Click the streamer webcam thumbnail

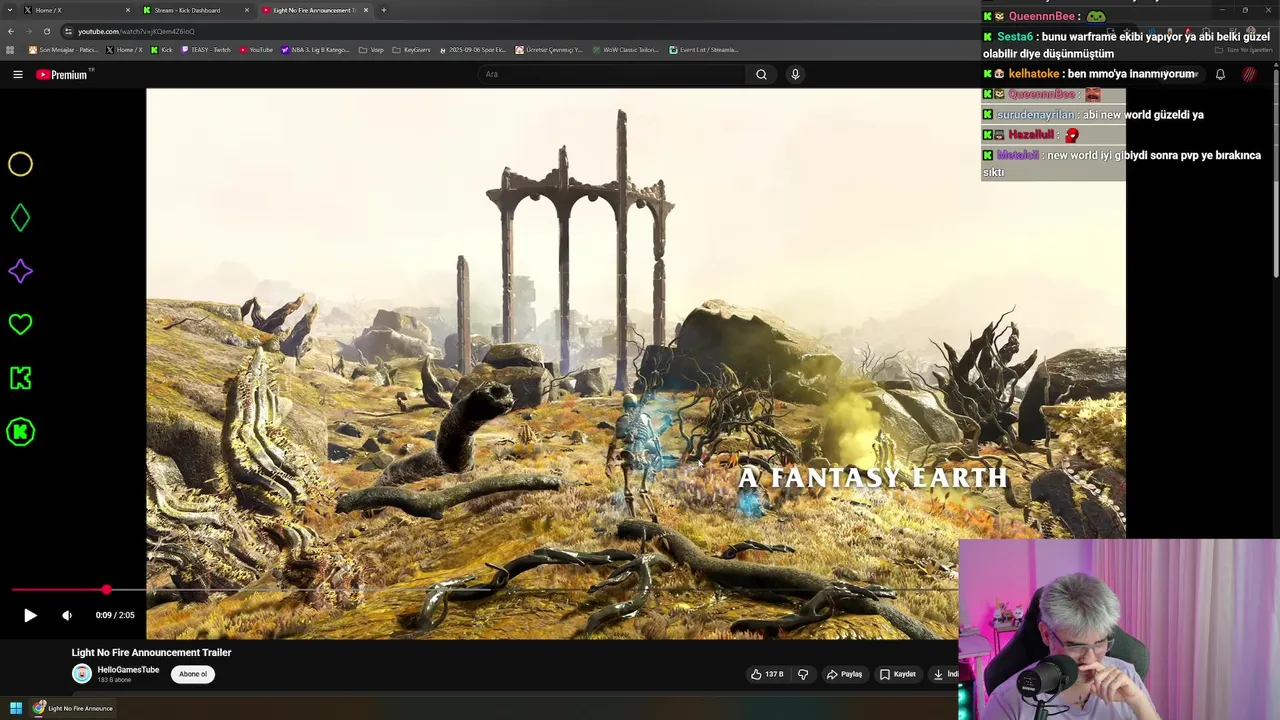[x=1119, y=630]
